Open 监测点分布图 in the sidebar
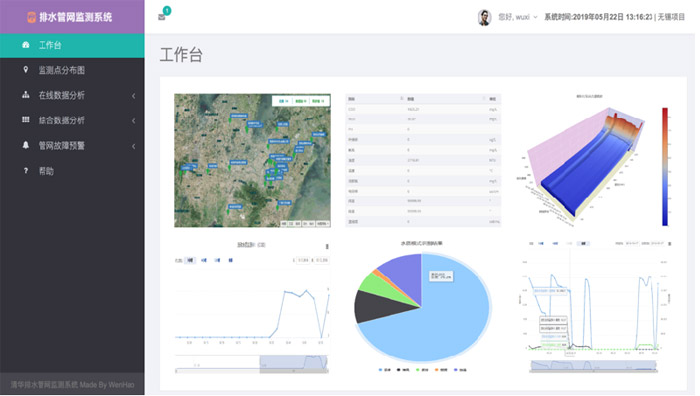Image resolution: width=700 pixels, height=396 pixels. [72, 70]
